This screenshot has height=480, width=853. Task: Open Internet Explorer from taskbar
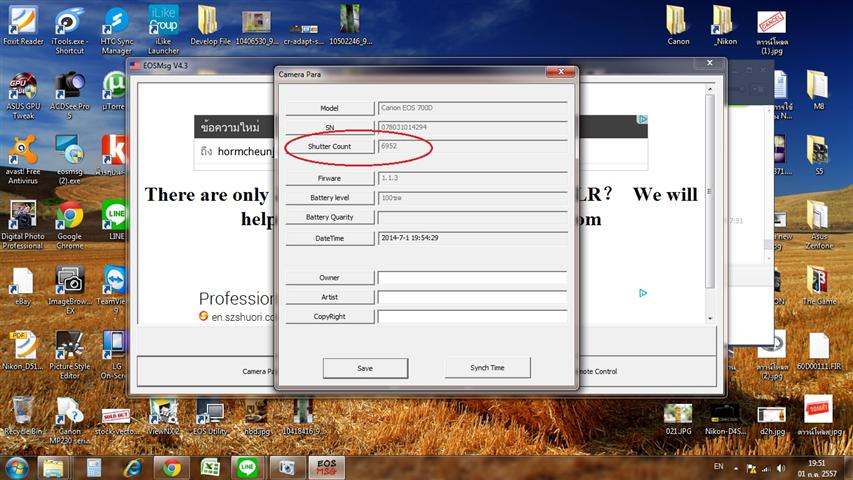(133, 467)
